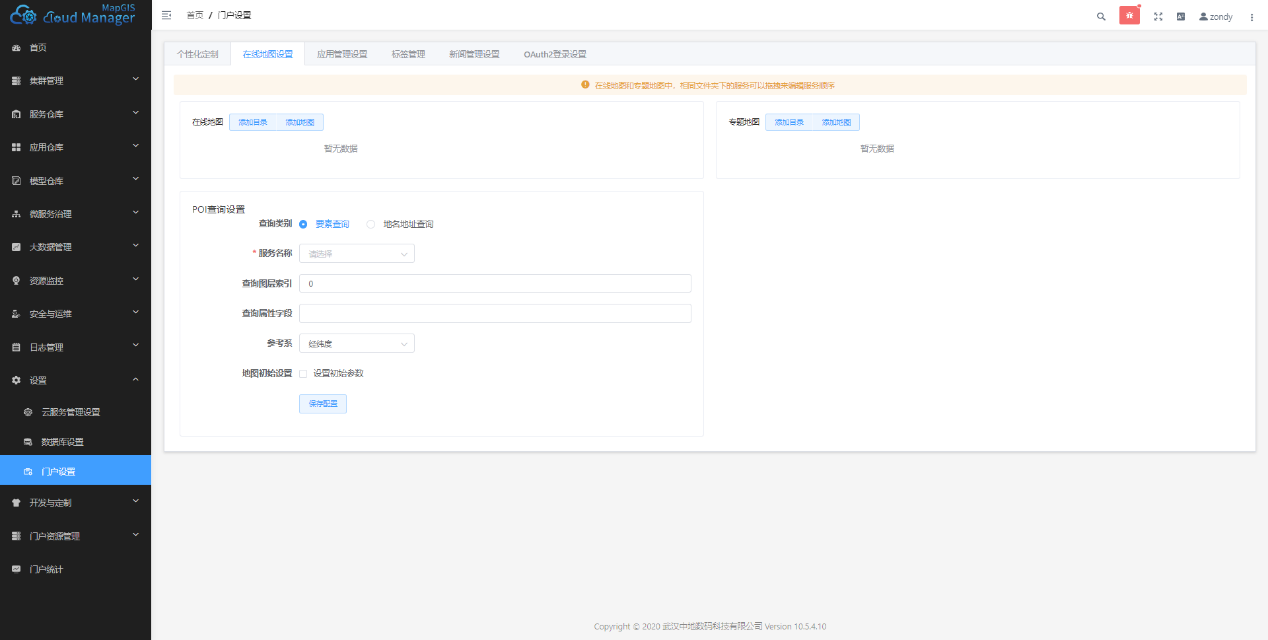Switch to the 应用管理设置 tab
This screenshot has height=640, width=1268.
(x=342, y=54)
